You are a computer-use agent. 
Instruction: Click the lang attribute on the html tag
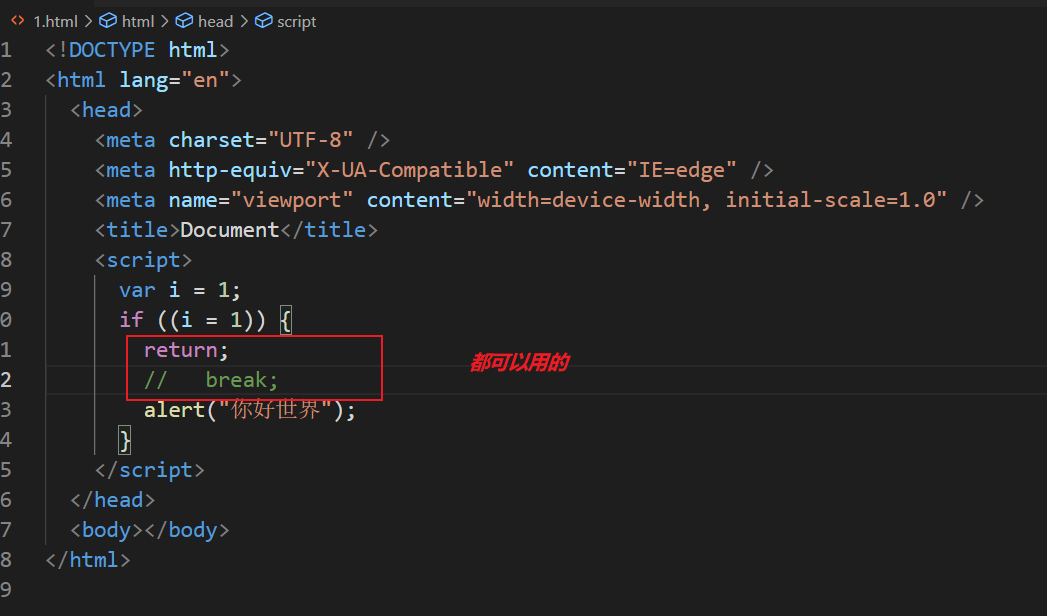pos(144,81)
